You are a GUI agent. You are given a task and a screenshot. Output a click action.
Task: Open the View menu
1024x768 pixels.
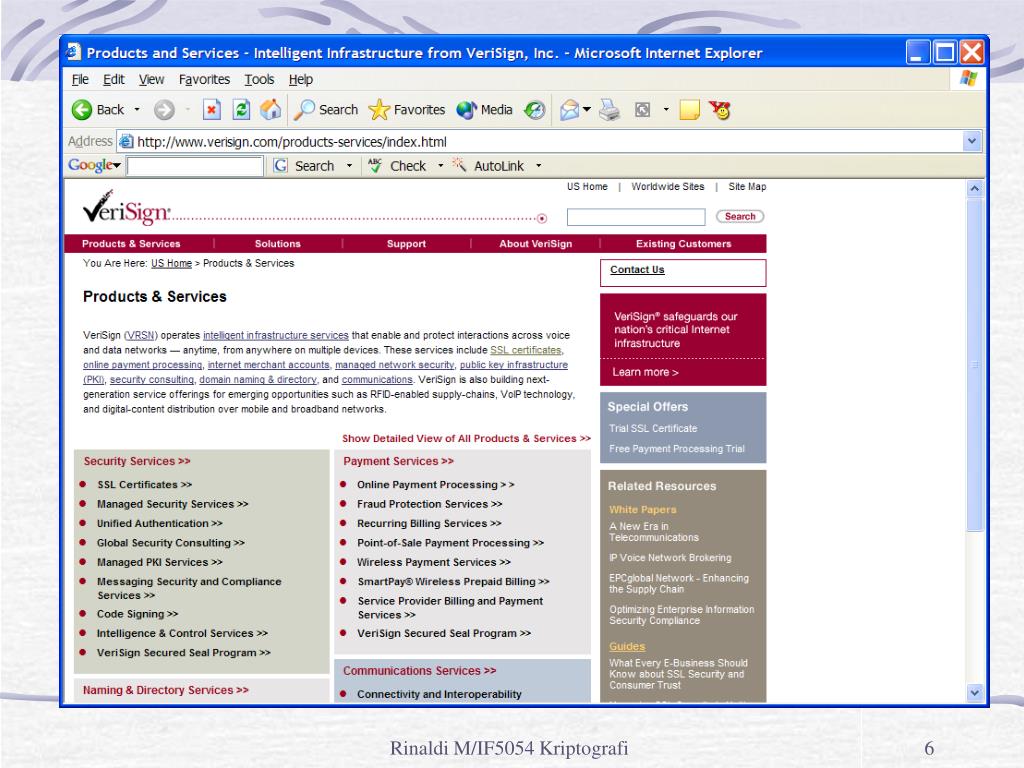click(x=152, y=80)
